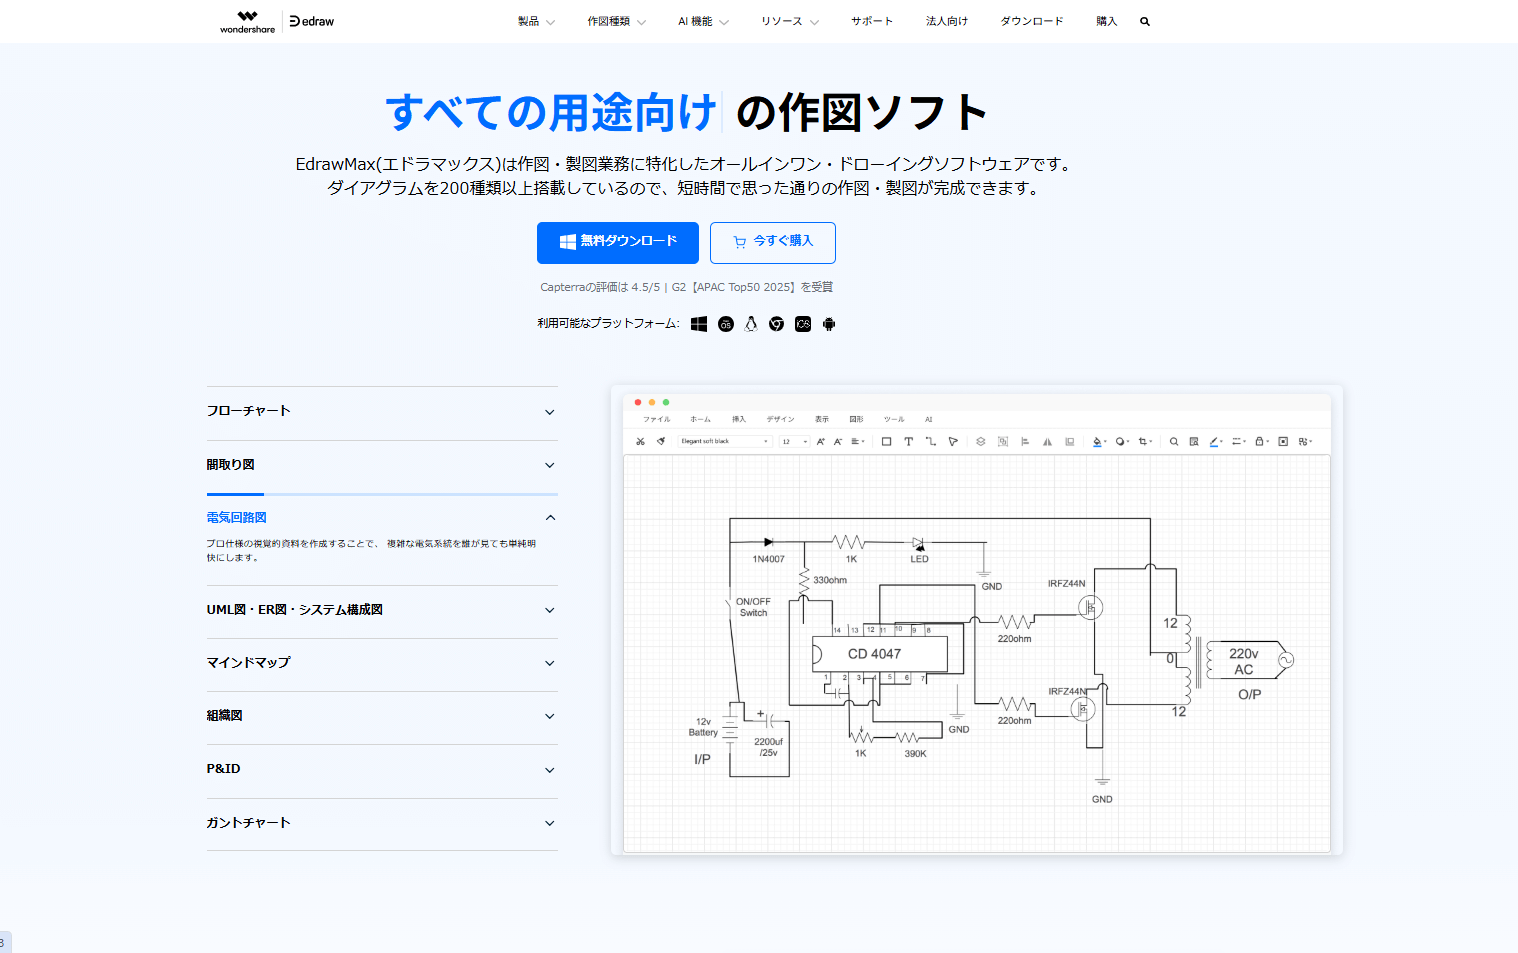The height and width of the screenshot is (953, 1518).
Task: Click the AI tab in the editor preview
Action: tap(928, 419)
